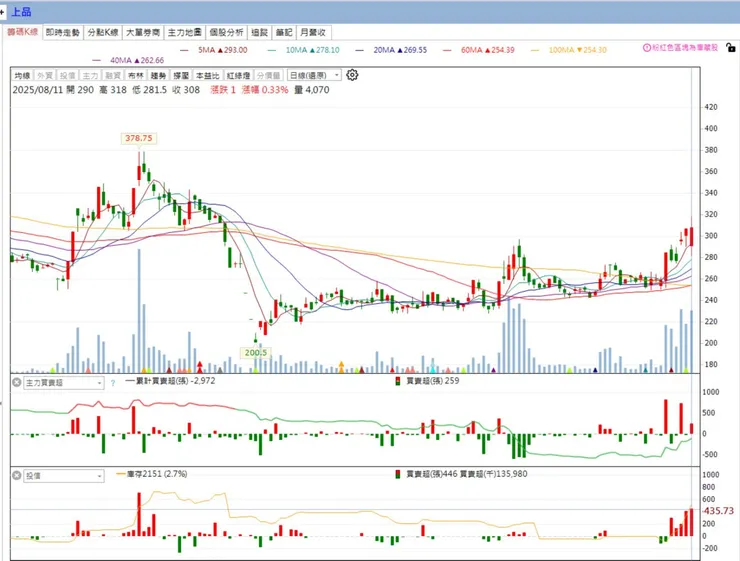Click the 漲幅 0.33% readout
The height and width of the screenshot is (561, 740).
tap(265, 90)
